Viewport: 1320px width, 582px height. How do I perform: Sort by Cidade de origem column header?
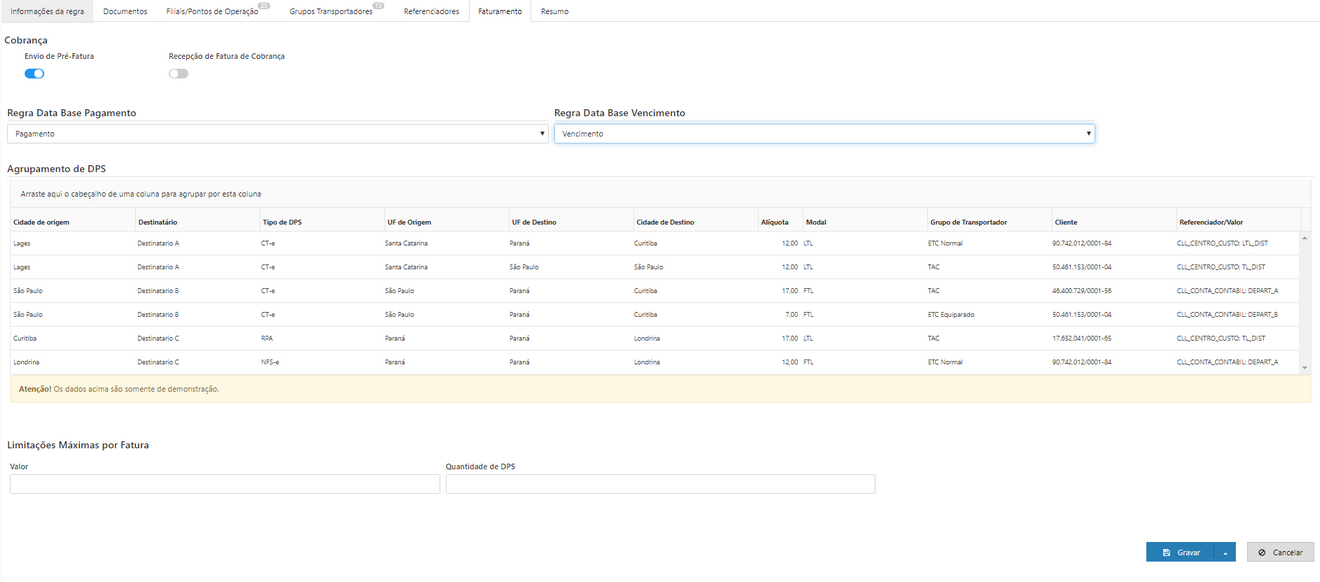point(41,222)
